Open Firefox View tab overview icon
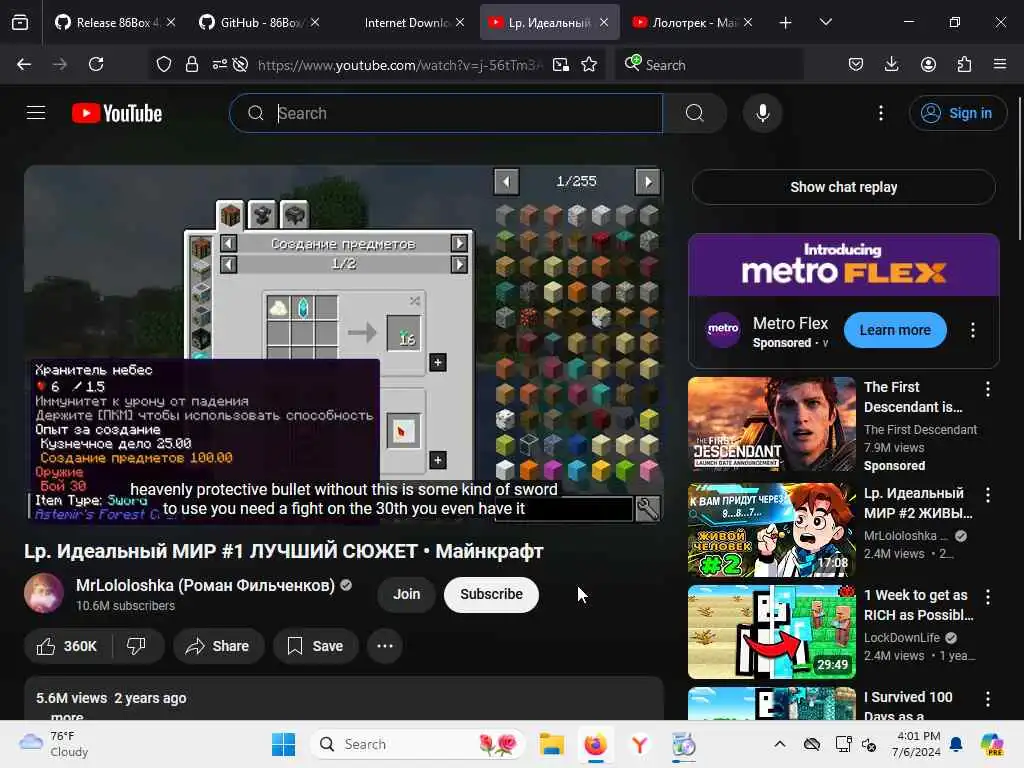The width and height of the screenshot is (1024, 768). pyautogui.click(x=20, y=22)
